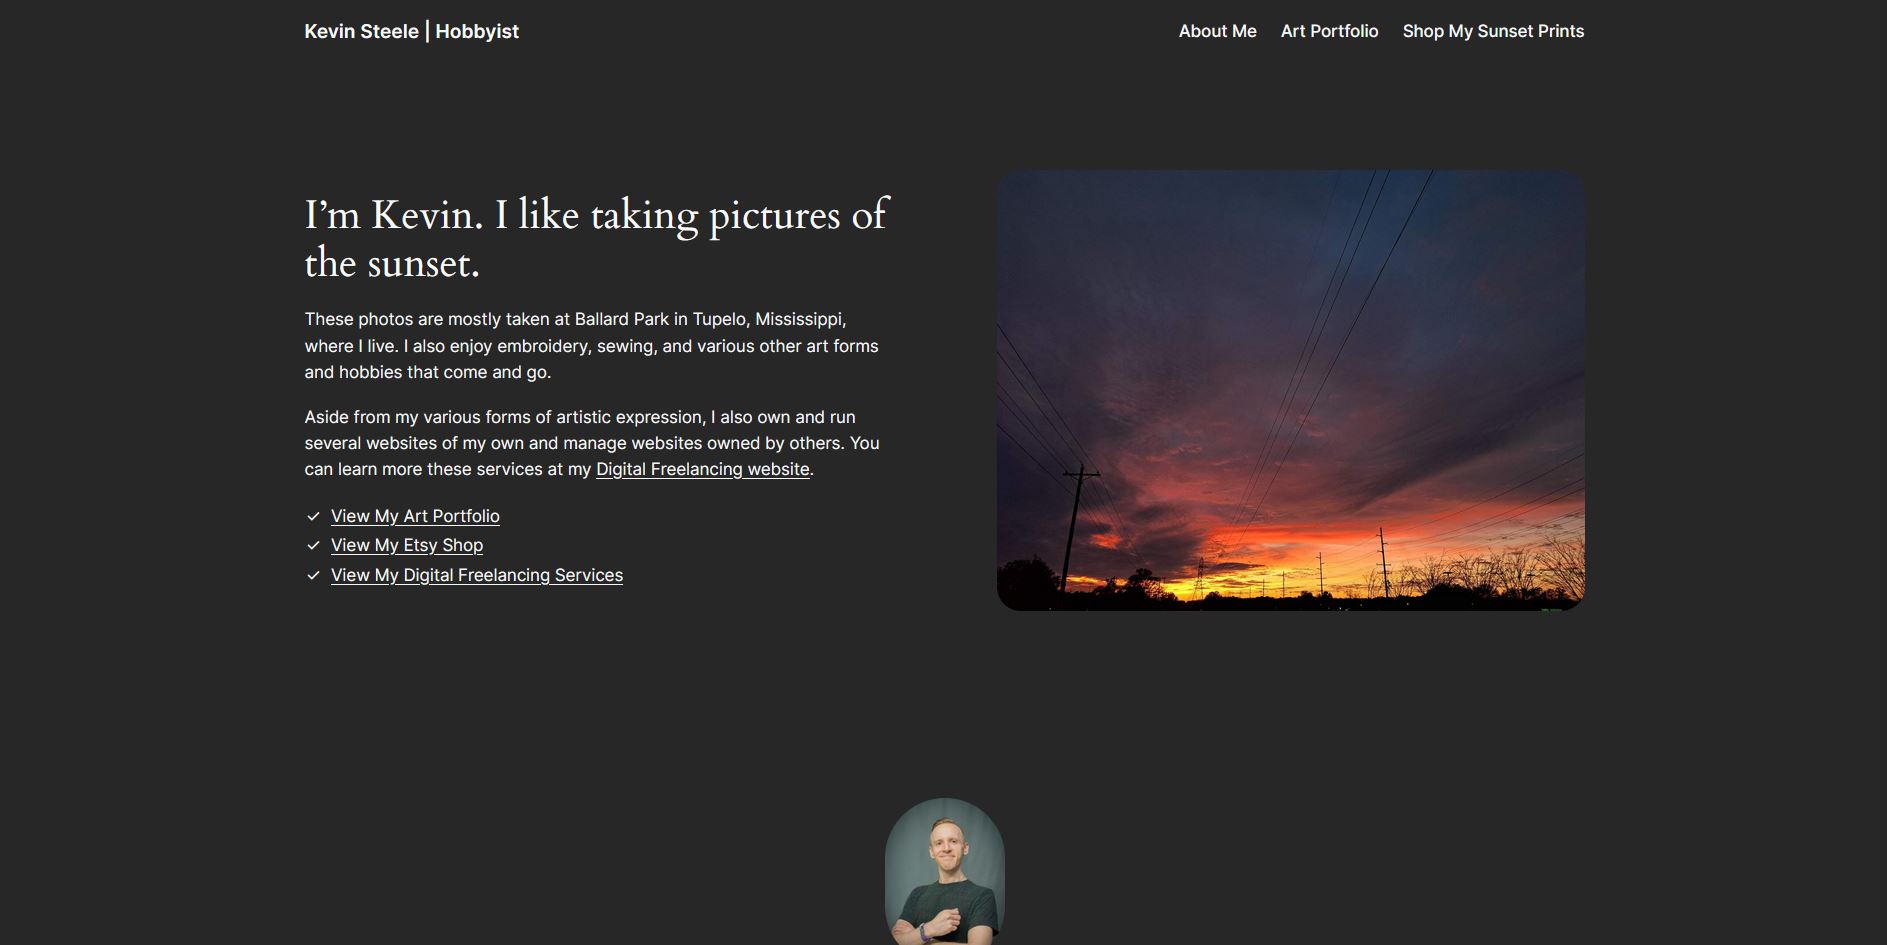
Task: Click the checkmark icon beside Art Portfolio link
Action: [313, 516]
